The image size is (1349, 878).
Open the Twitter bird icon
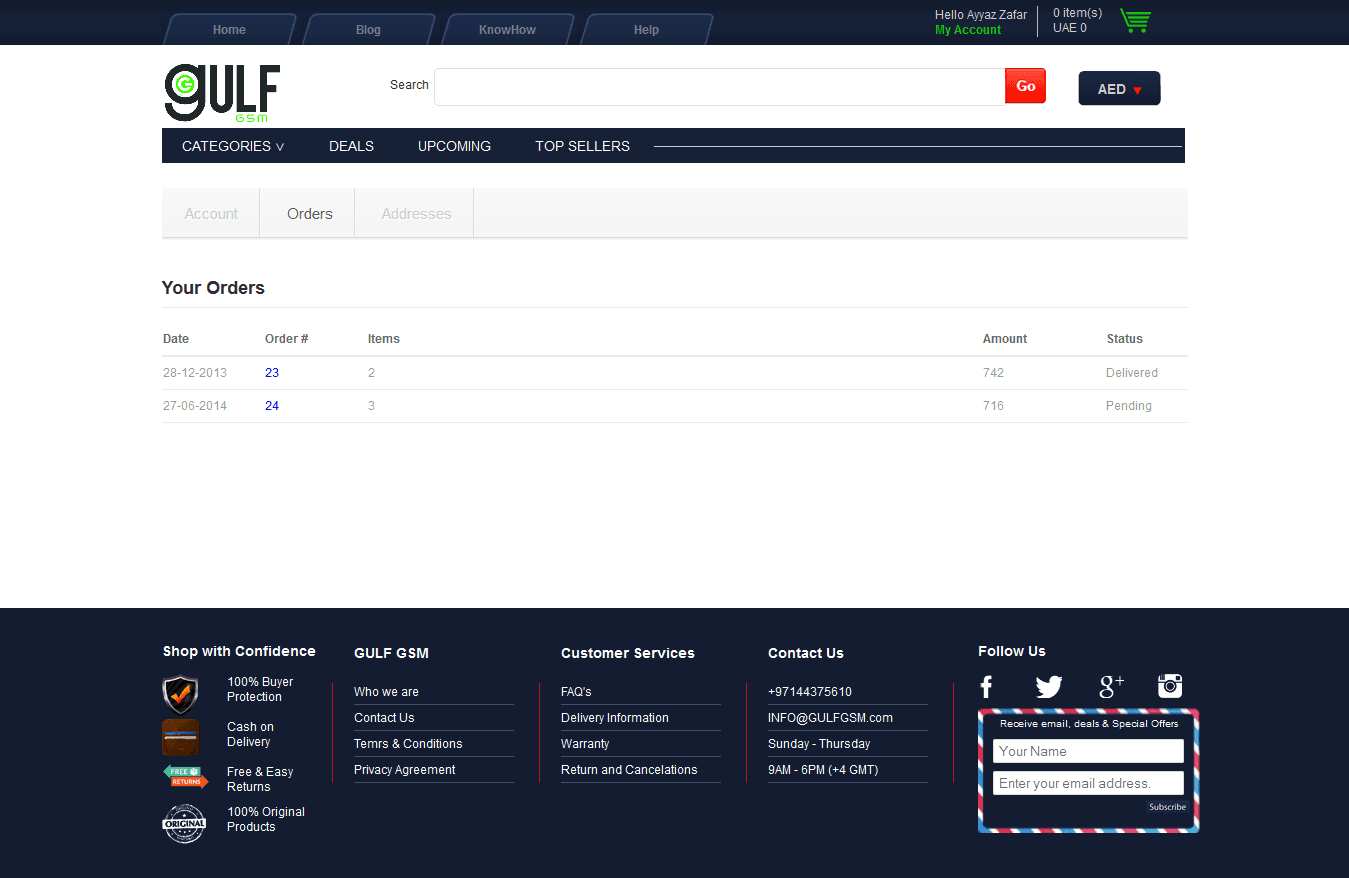[x=1049, y=687]
